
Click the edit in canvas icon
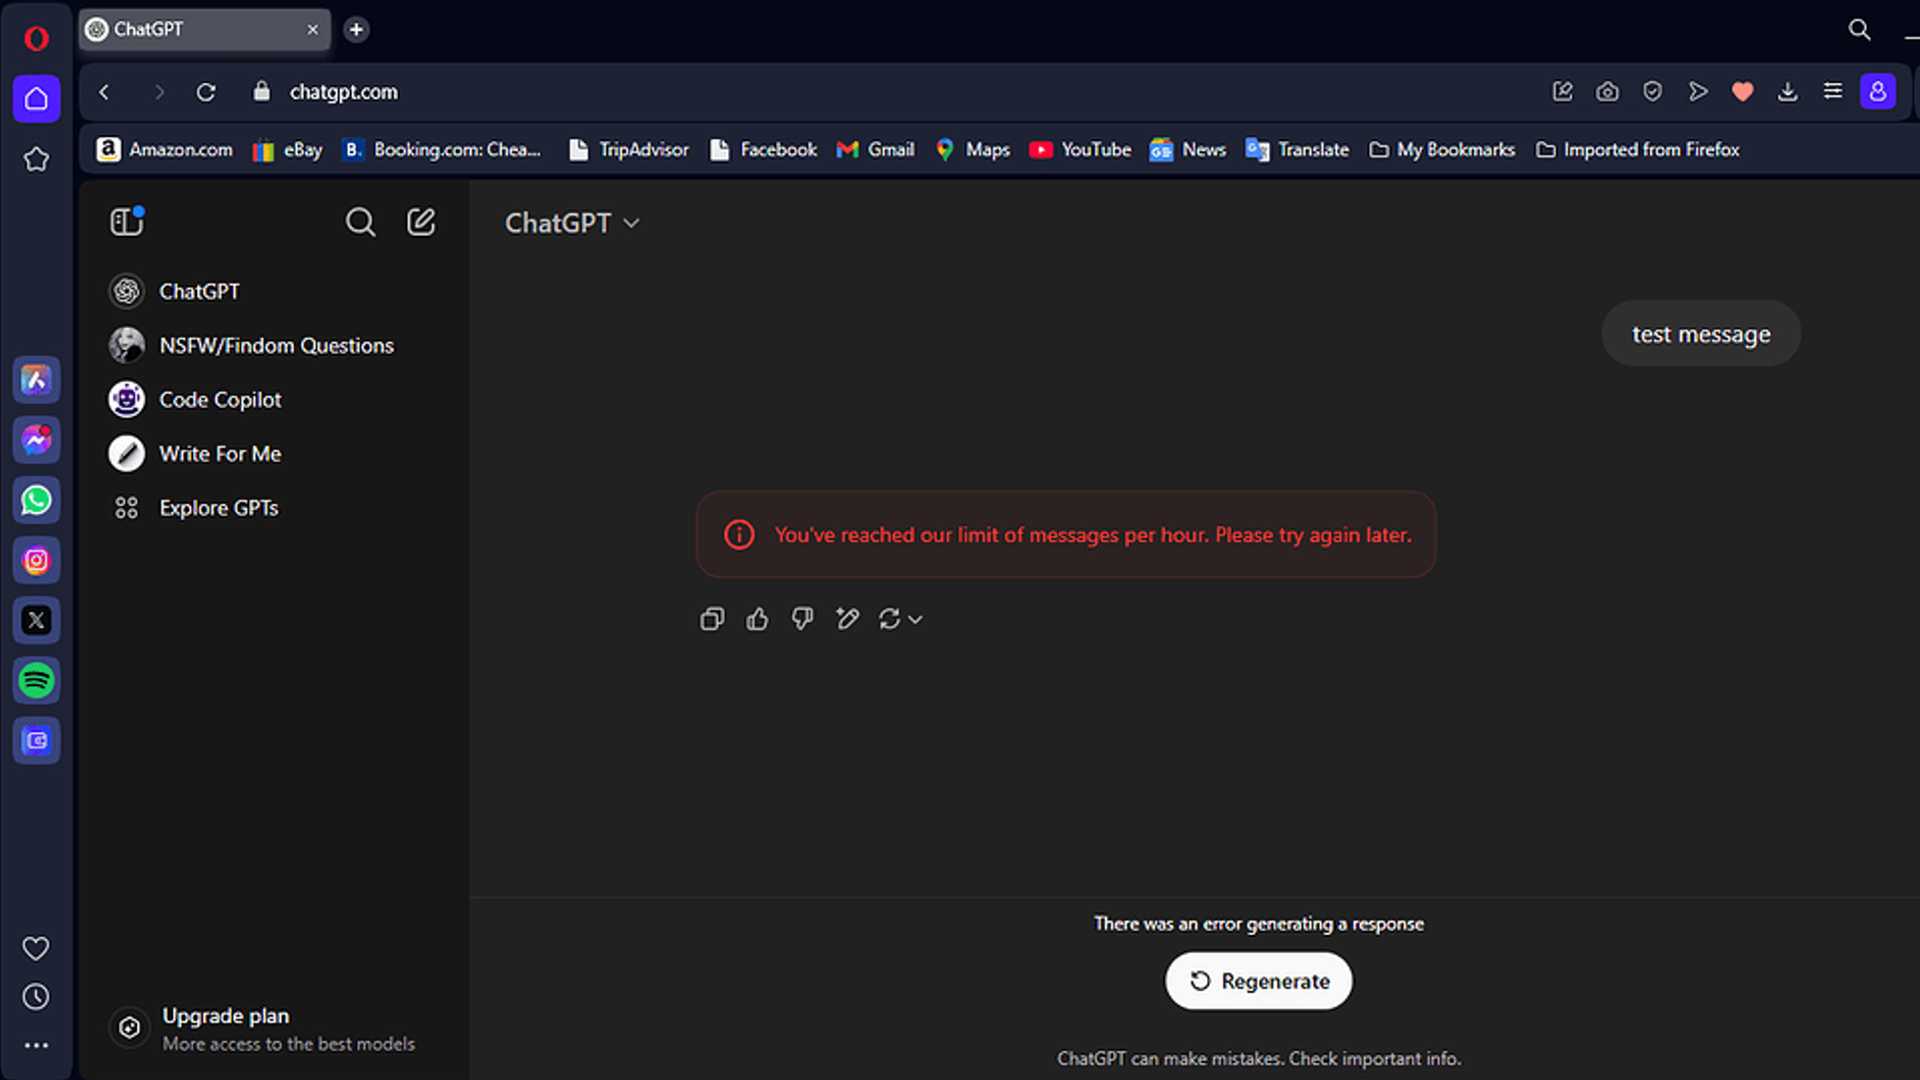click(x=847, y=619)
